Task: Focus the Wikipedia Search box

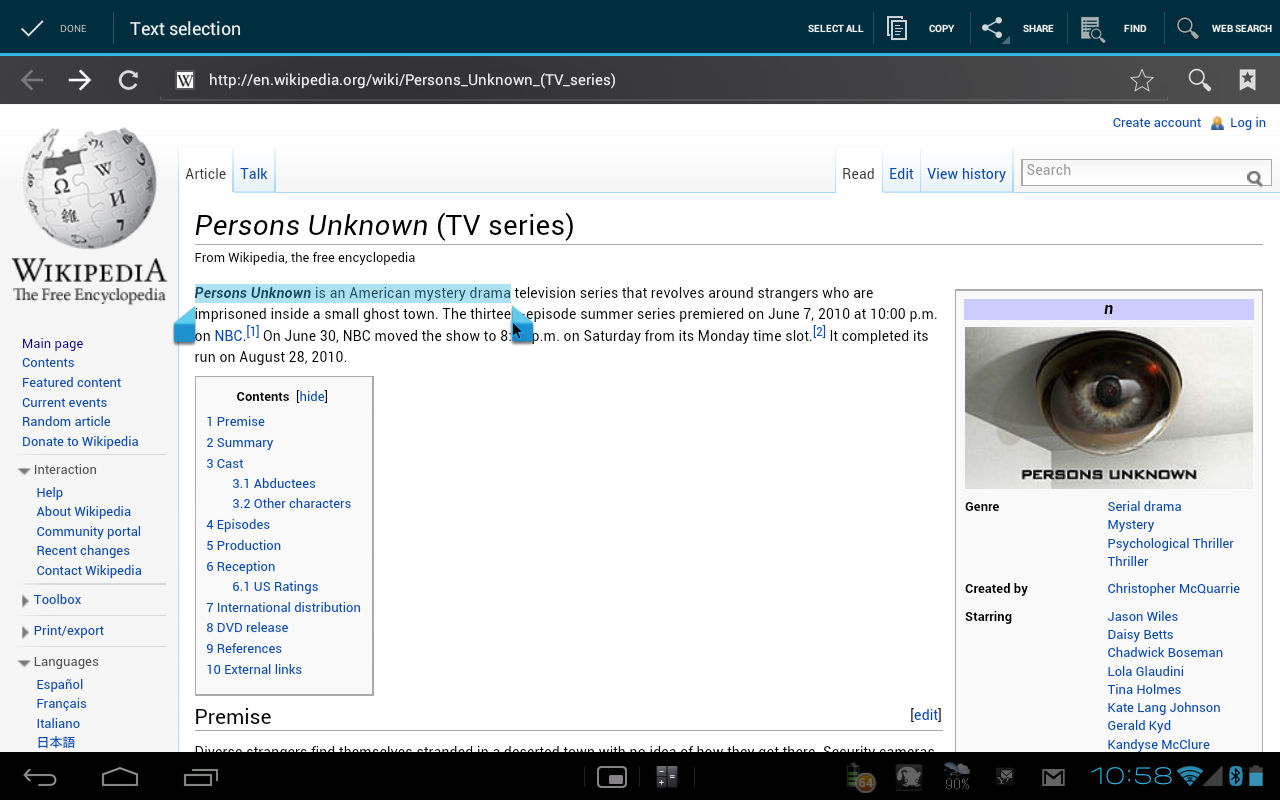Action: tap(1133, 171)
